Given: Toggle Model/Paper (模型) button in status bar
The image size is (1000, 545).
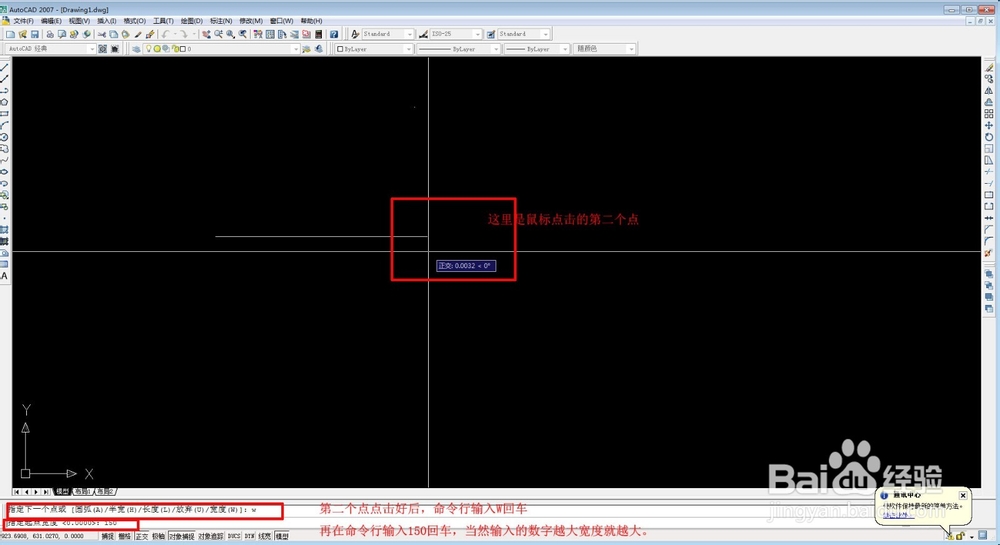Looking at the screenshot, I should (x=282, y=536).
